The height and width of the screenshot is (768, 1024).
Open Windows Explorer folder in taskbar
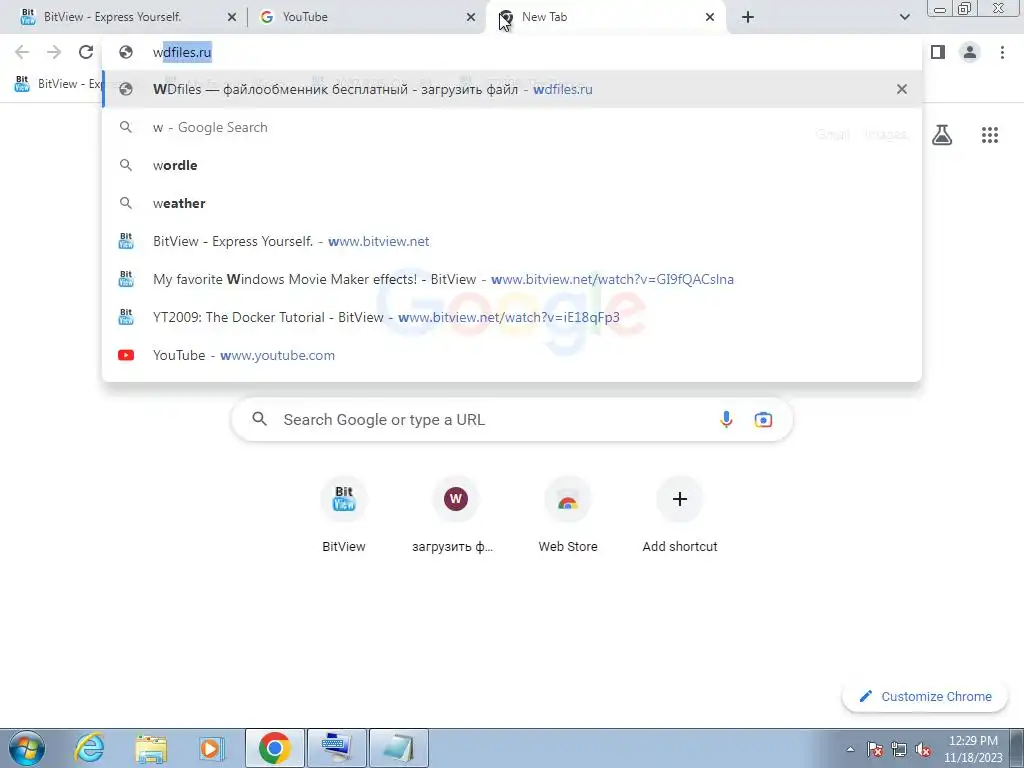click(x=151, y=748)
